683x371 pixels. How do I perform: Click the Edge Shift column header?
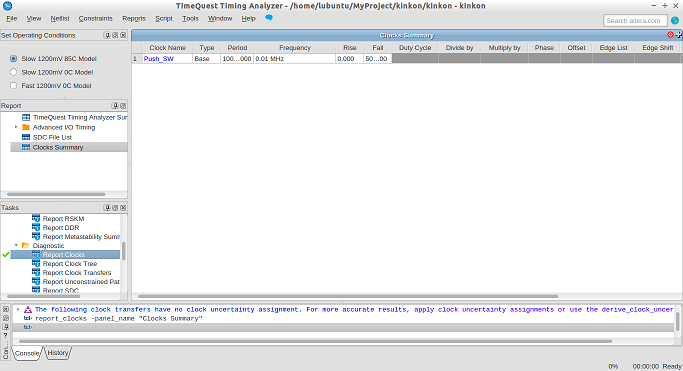tap(658, 48)
